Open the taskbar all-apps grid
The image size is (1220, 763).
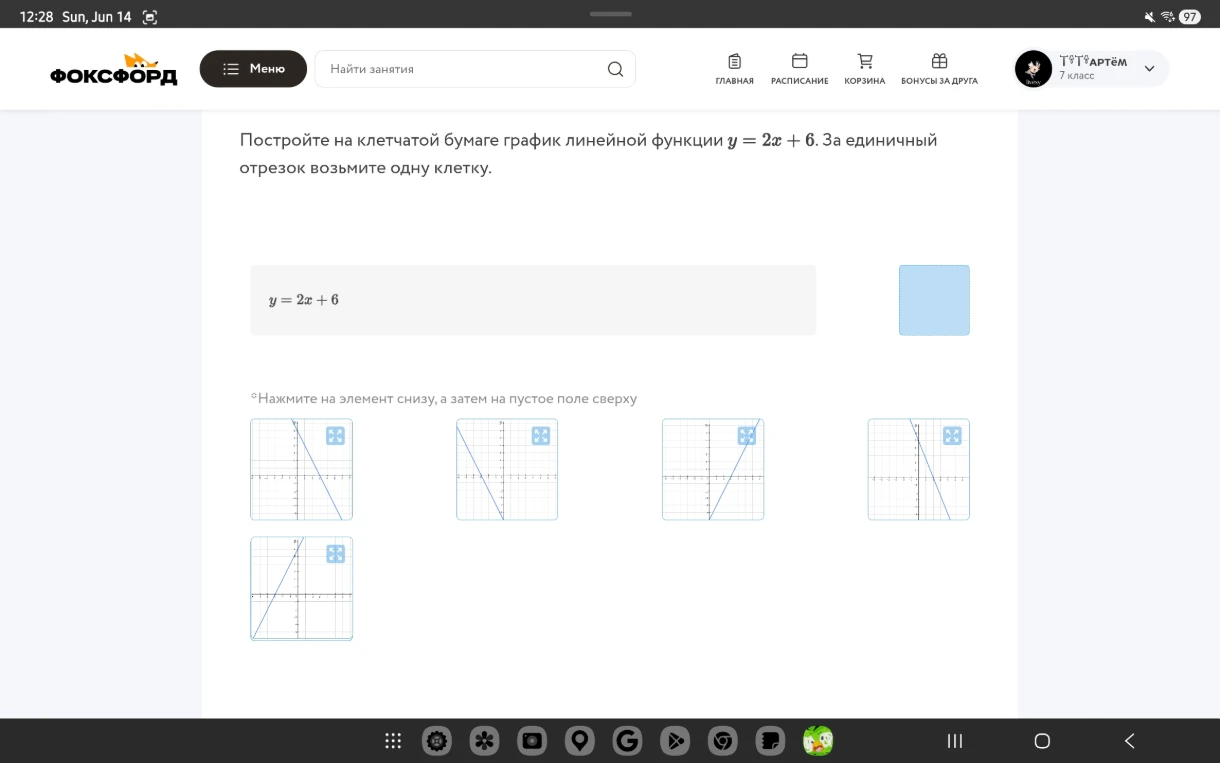click(x=393, y=741)
